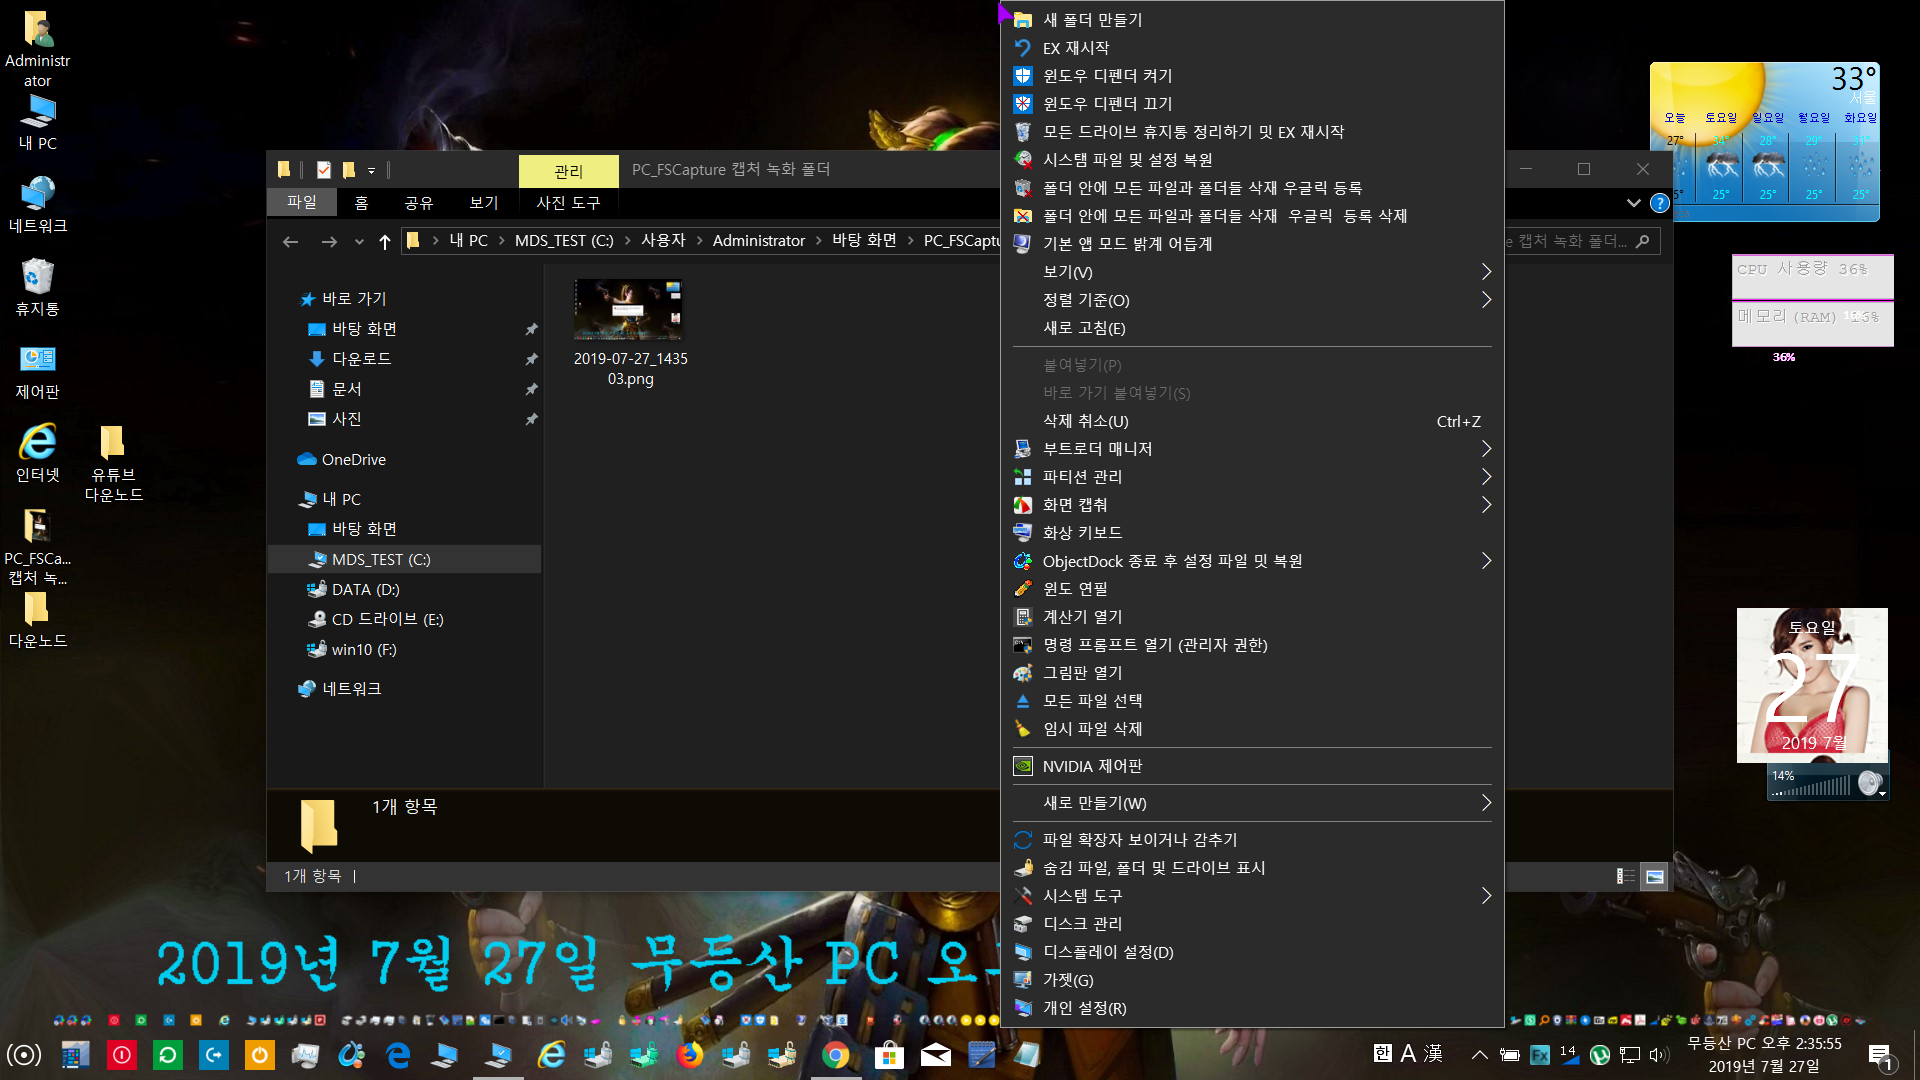Screen dimensions: 1920x1080
Task: Open OneDrive in the navigation pane
Action: tap(342, 460)
